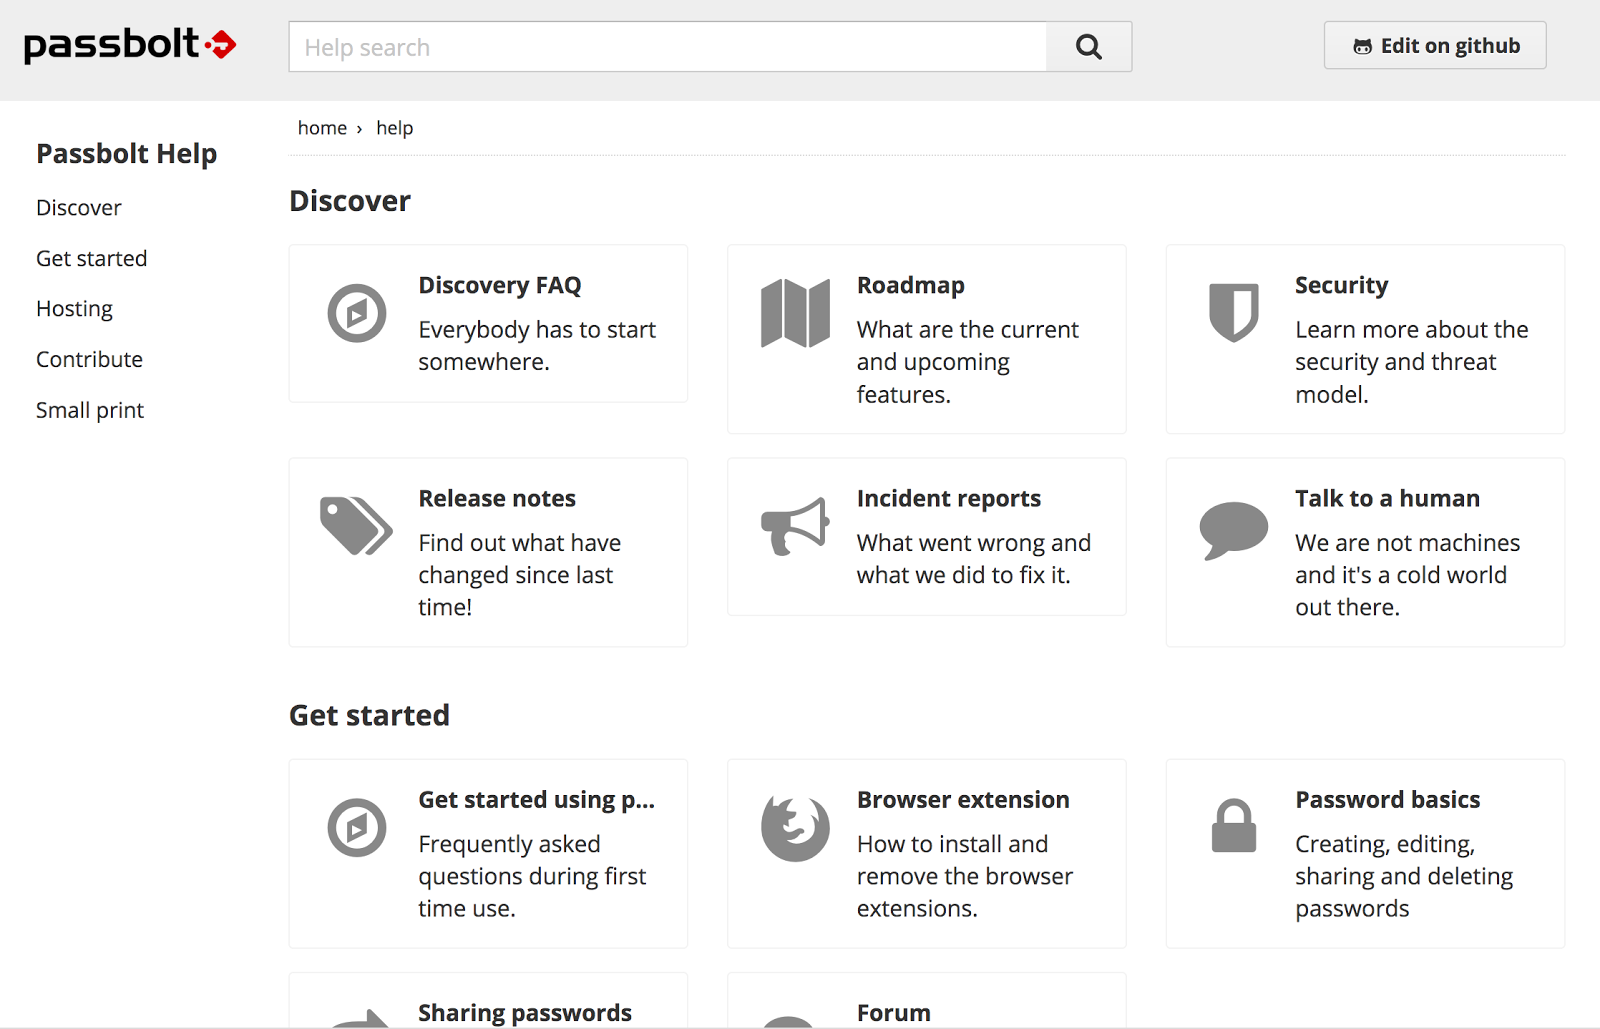Click 'What went wrong and what we did' text
1600x1029 pixels.
pyautogui.click(x=974, y=559)
